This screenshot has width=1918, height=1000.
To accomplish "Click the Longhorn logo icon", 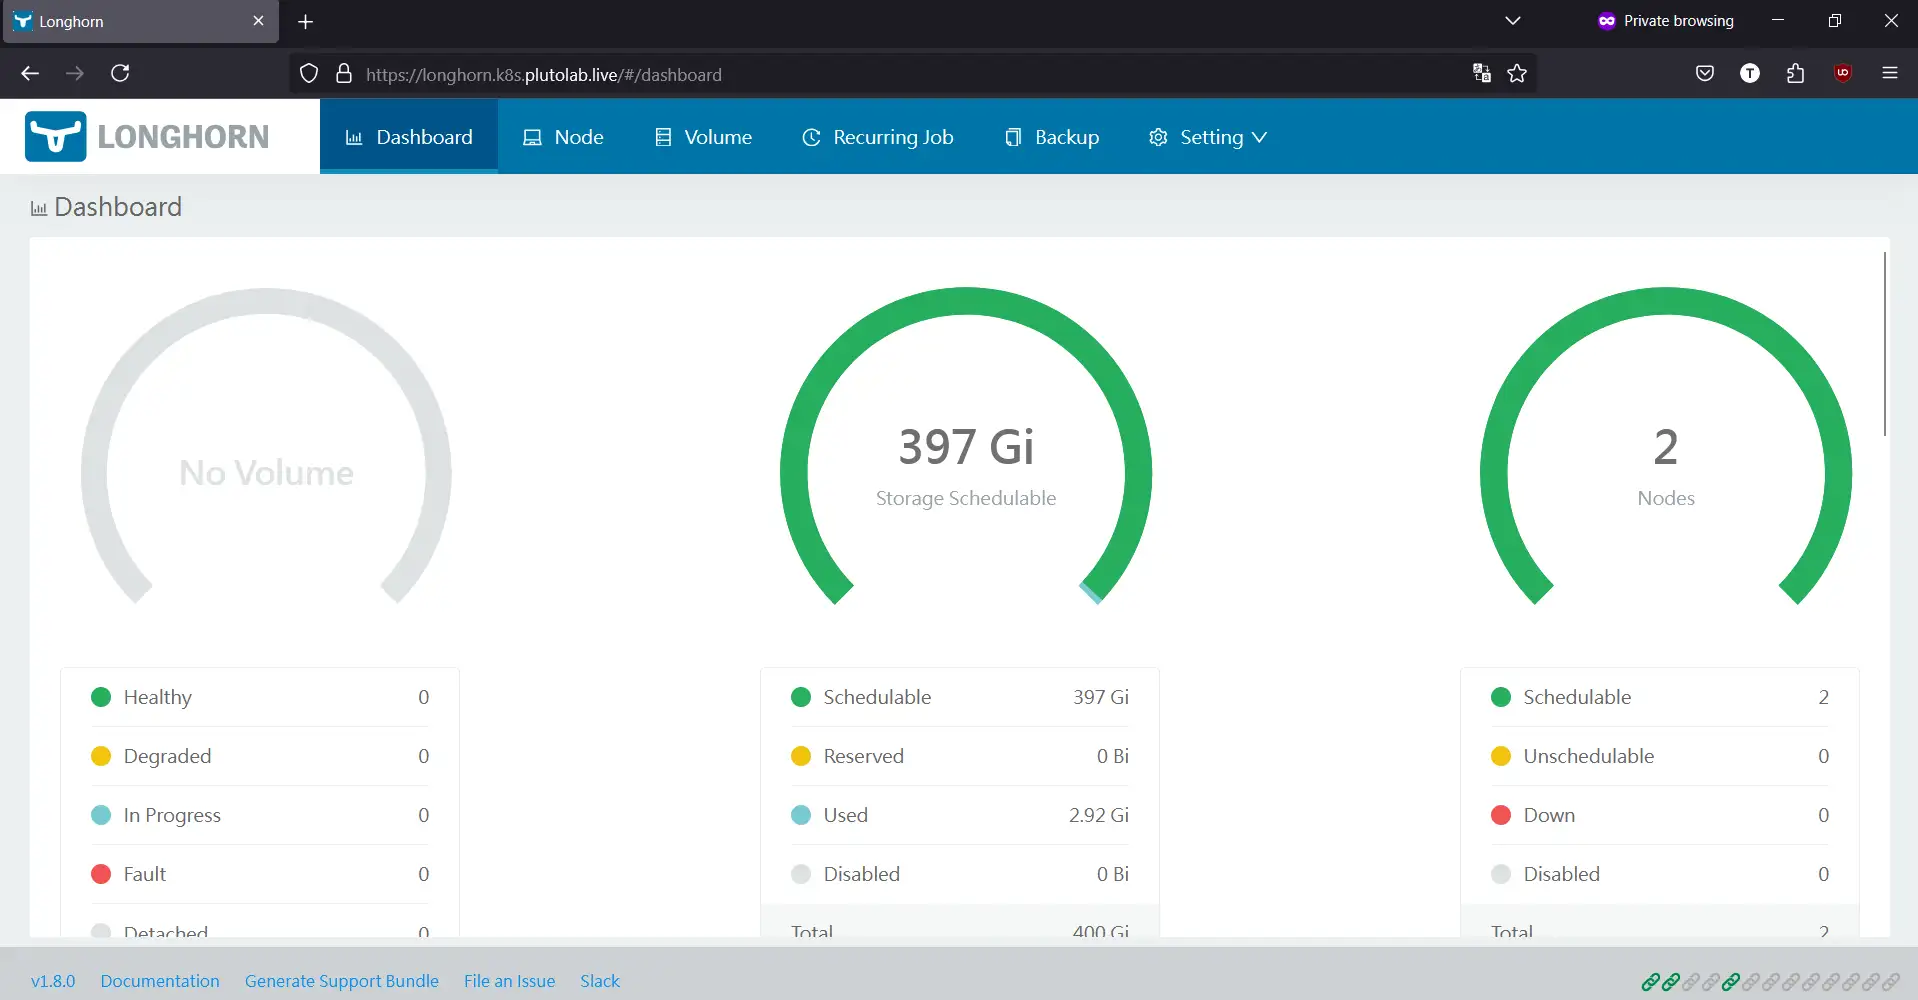I will [56, 137].
